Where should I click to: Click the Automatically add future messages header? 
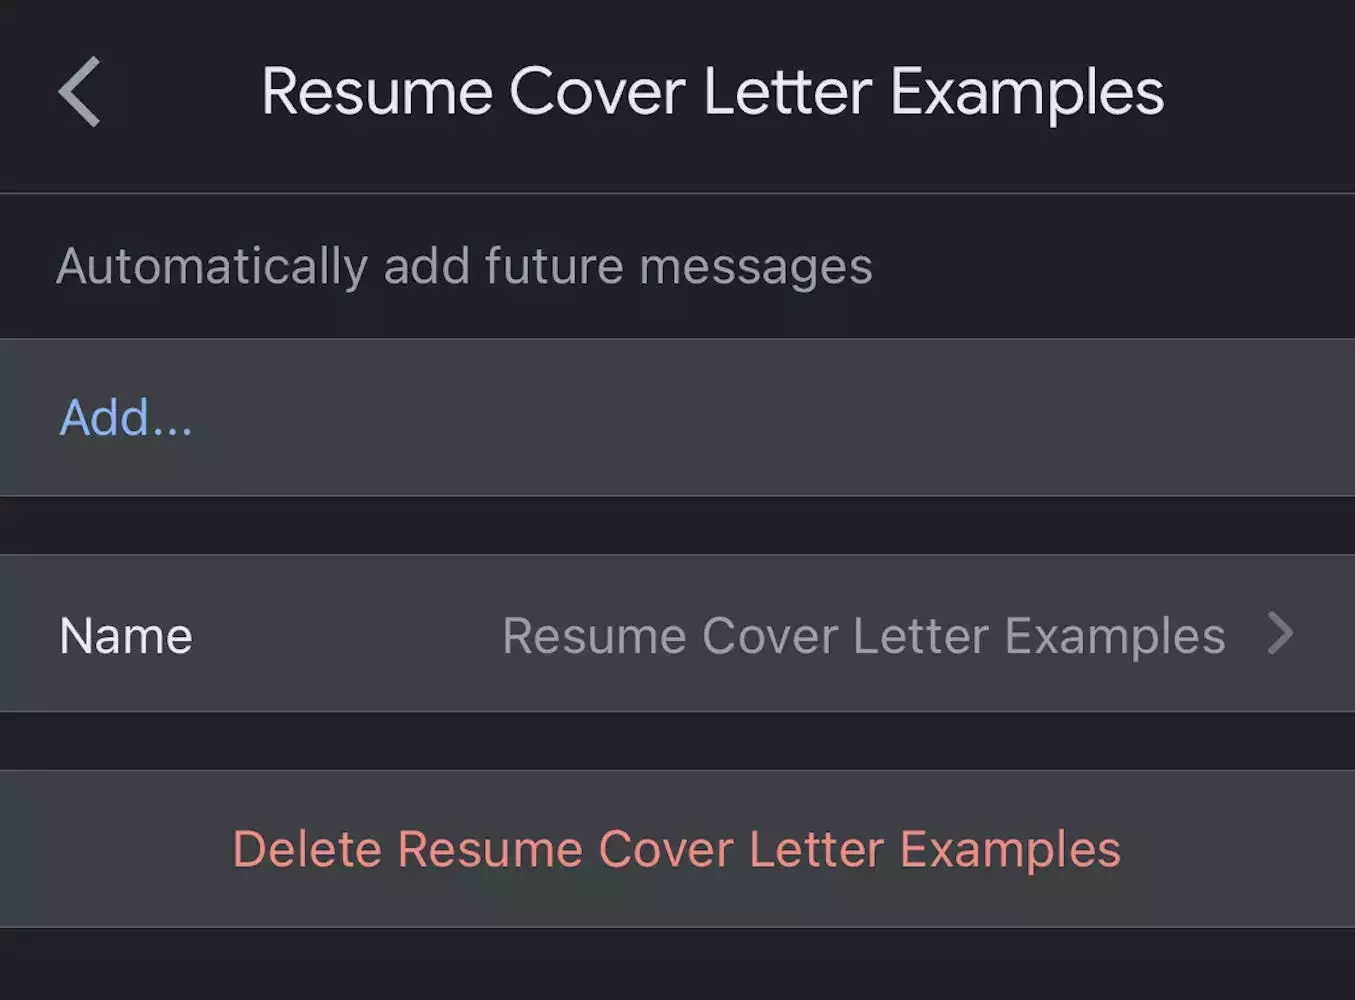464,266
